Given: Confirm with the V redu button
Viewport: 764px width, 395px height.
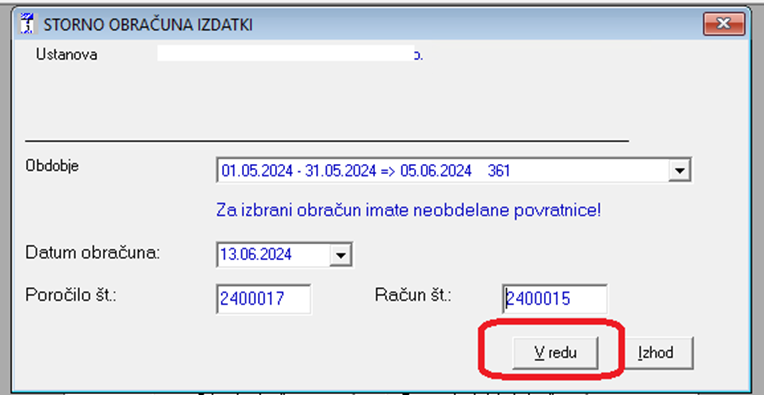Looking at the screenshot, I should [555, 353].
